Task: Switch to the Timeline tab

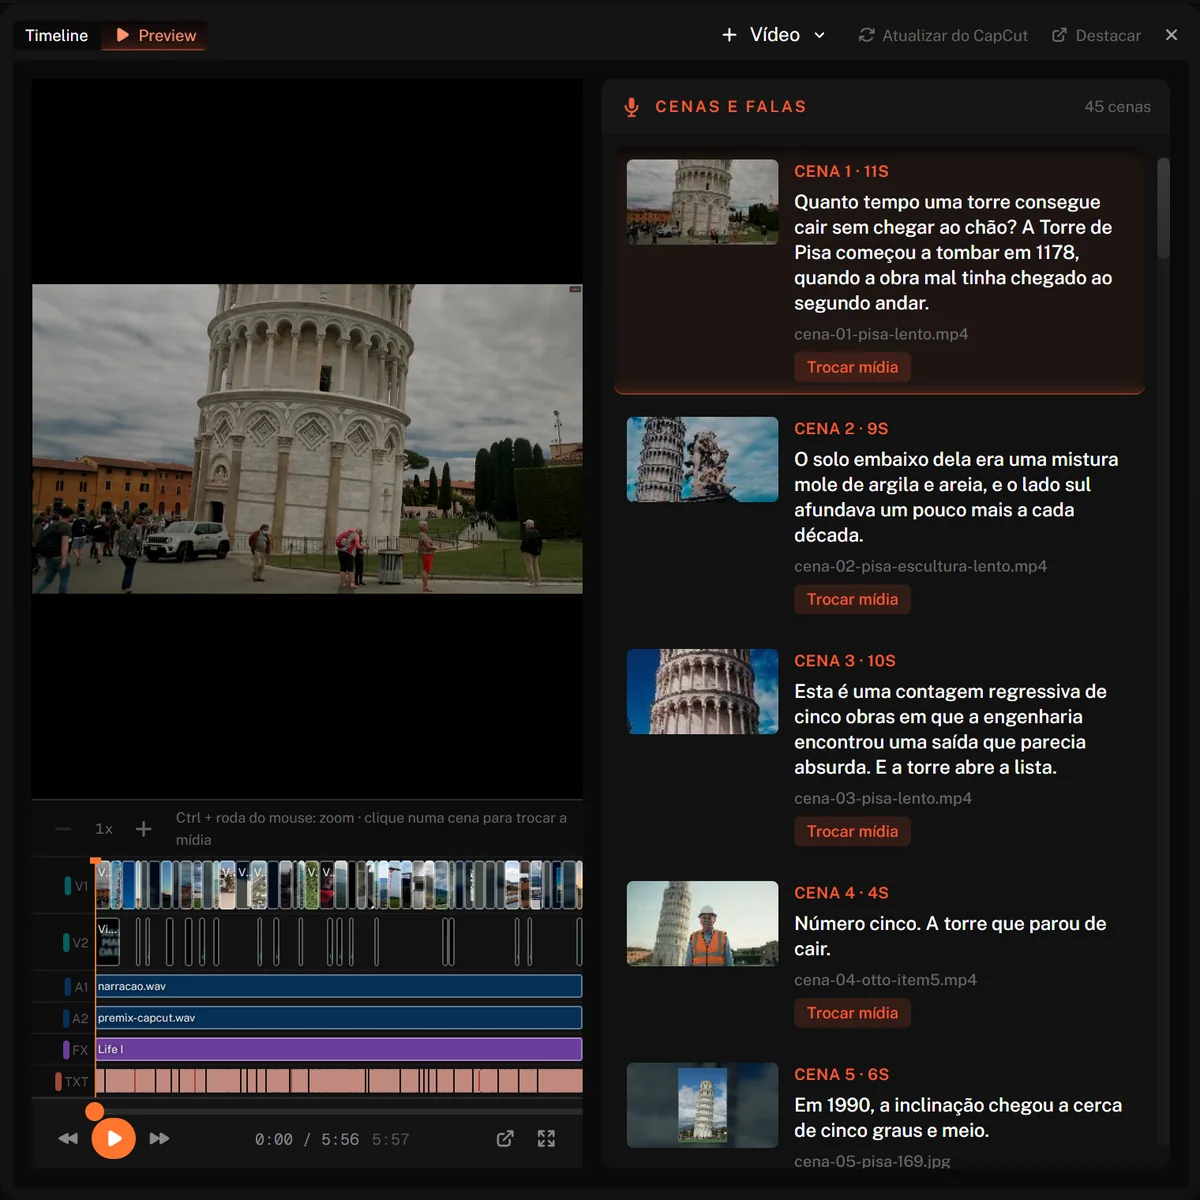Action: tap(56, 35)
